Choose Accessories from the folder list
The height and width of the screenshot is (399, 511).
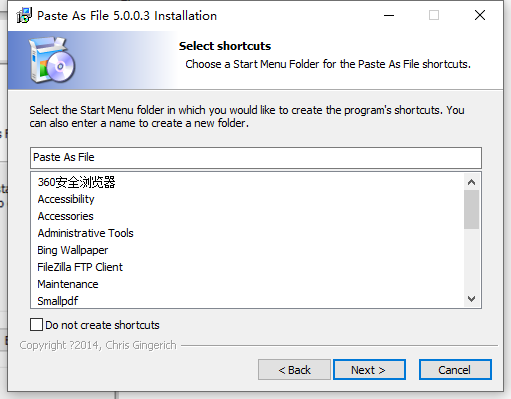tap(65, 216)
